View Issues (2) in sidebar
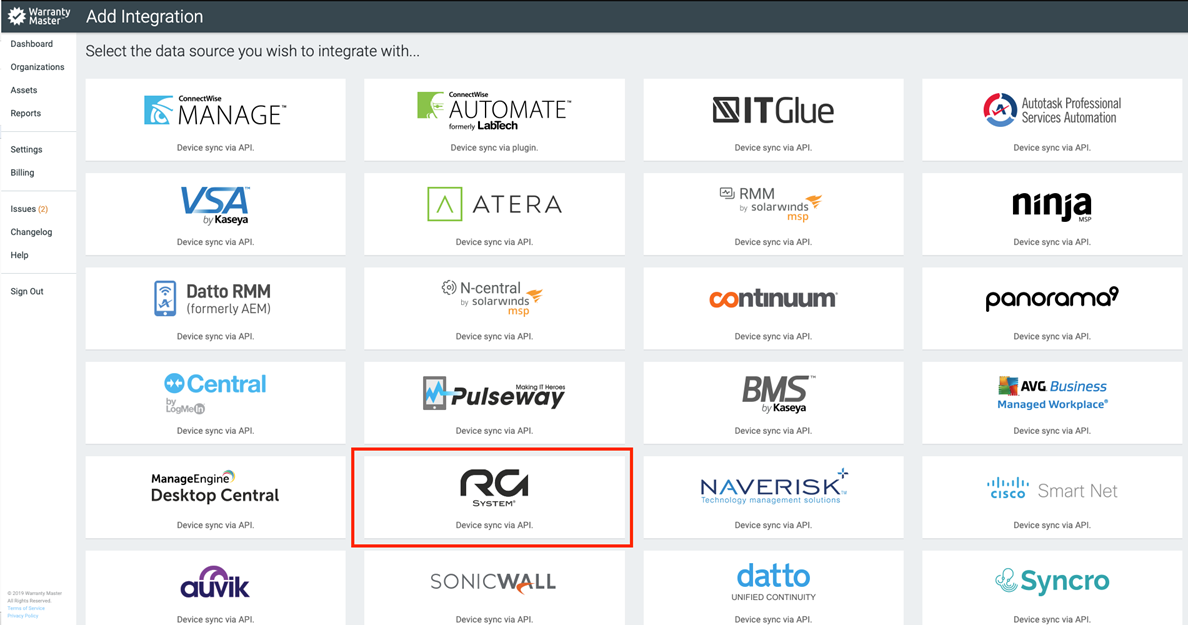The height and width of the screenshot is (625, 1188). 29,209
